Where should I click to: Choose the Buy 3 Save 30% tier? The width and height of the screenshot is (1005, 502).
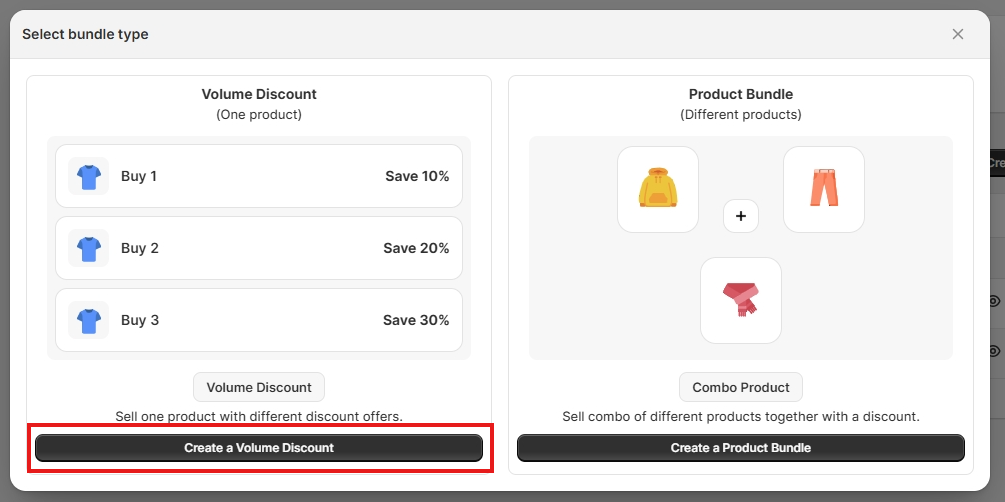pos(259,320)
